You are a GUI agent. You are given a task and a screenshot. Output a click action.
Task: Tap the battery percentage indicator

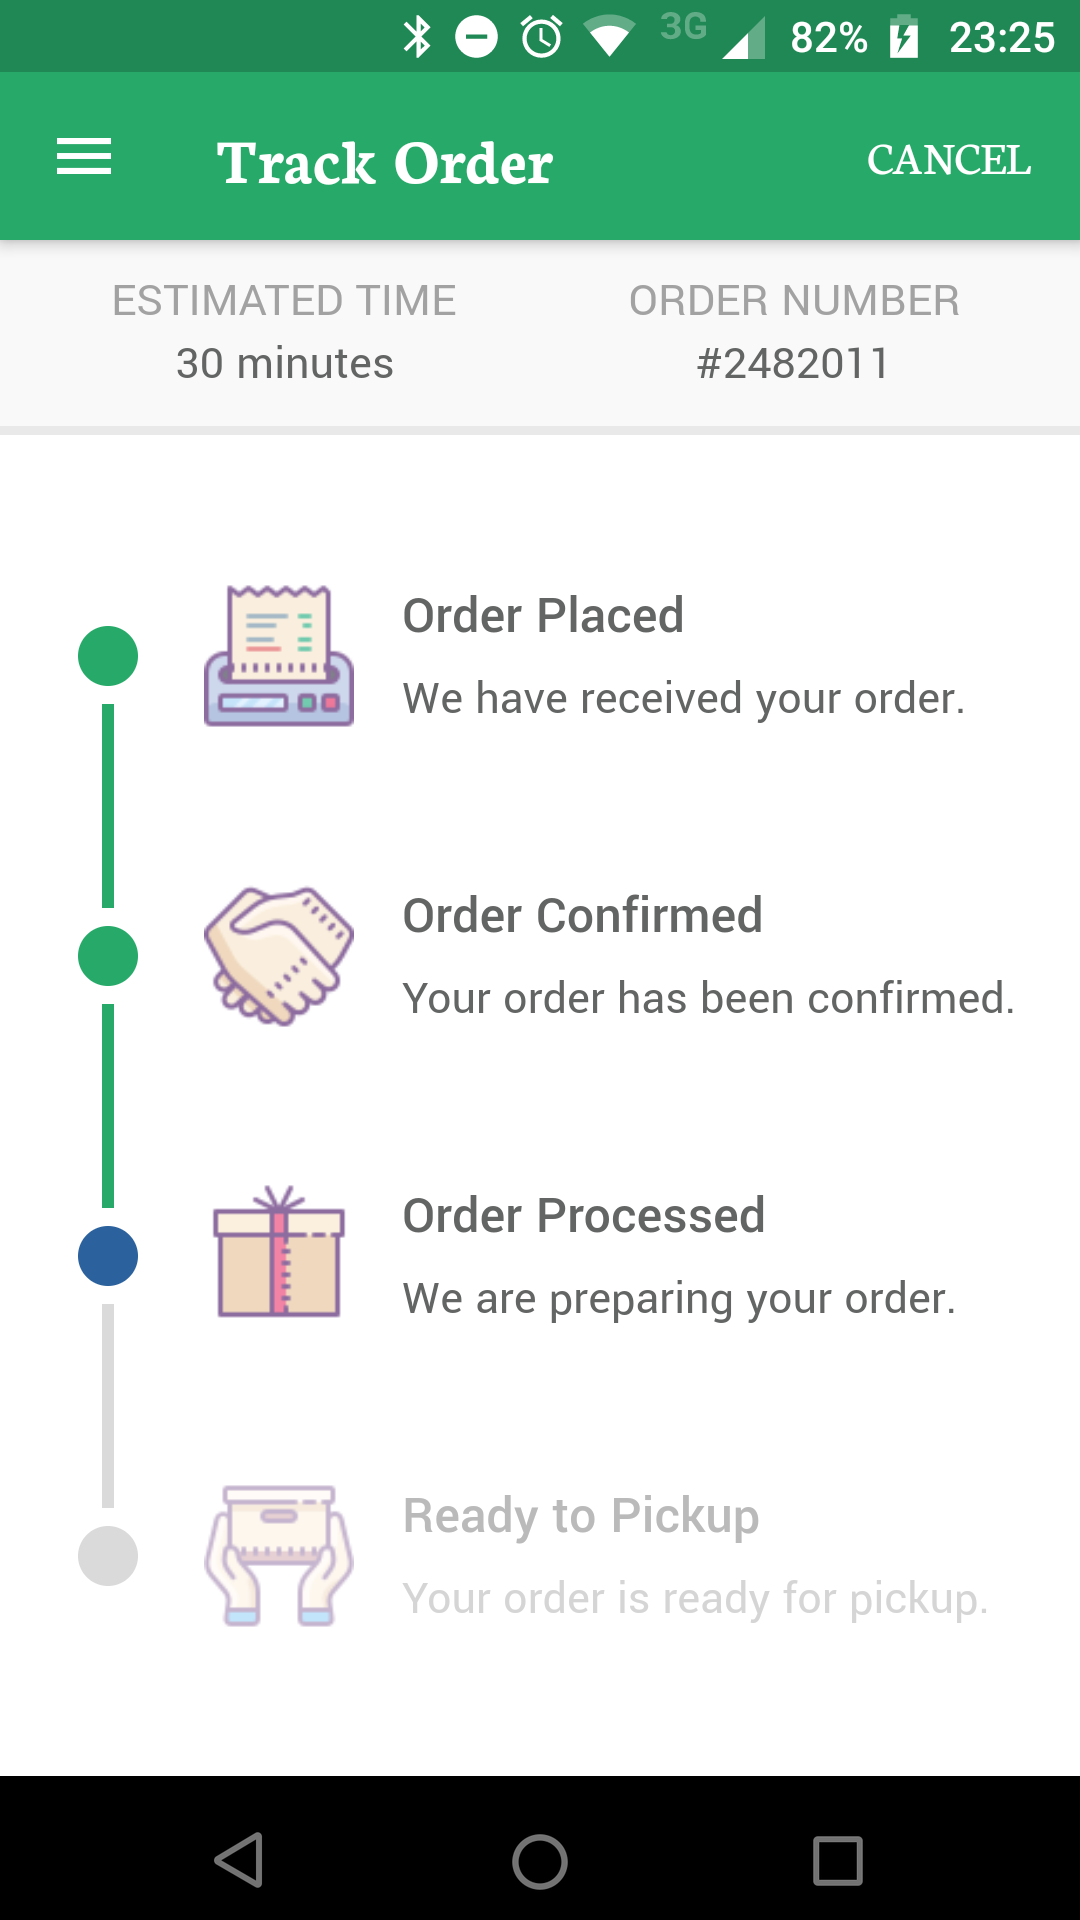[829, 38]
